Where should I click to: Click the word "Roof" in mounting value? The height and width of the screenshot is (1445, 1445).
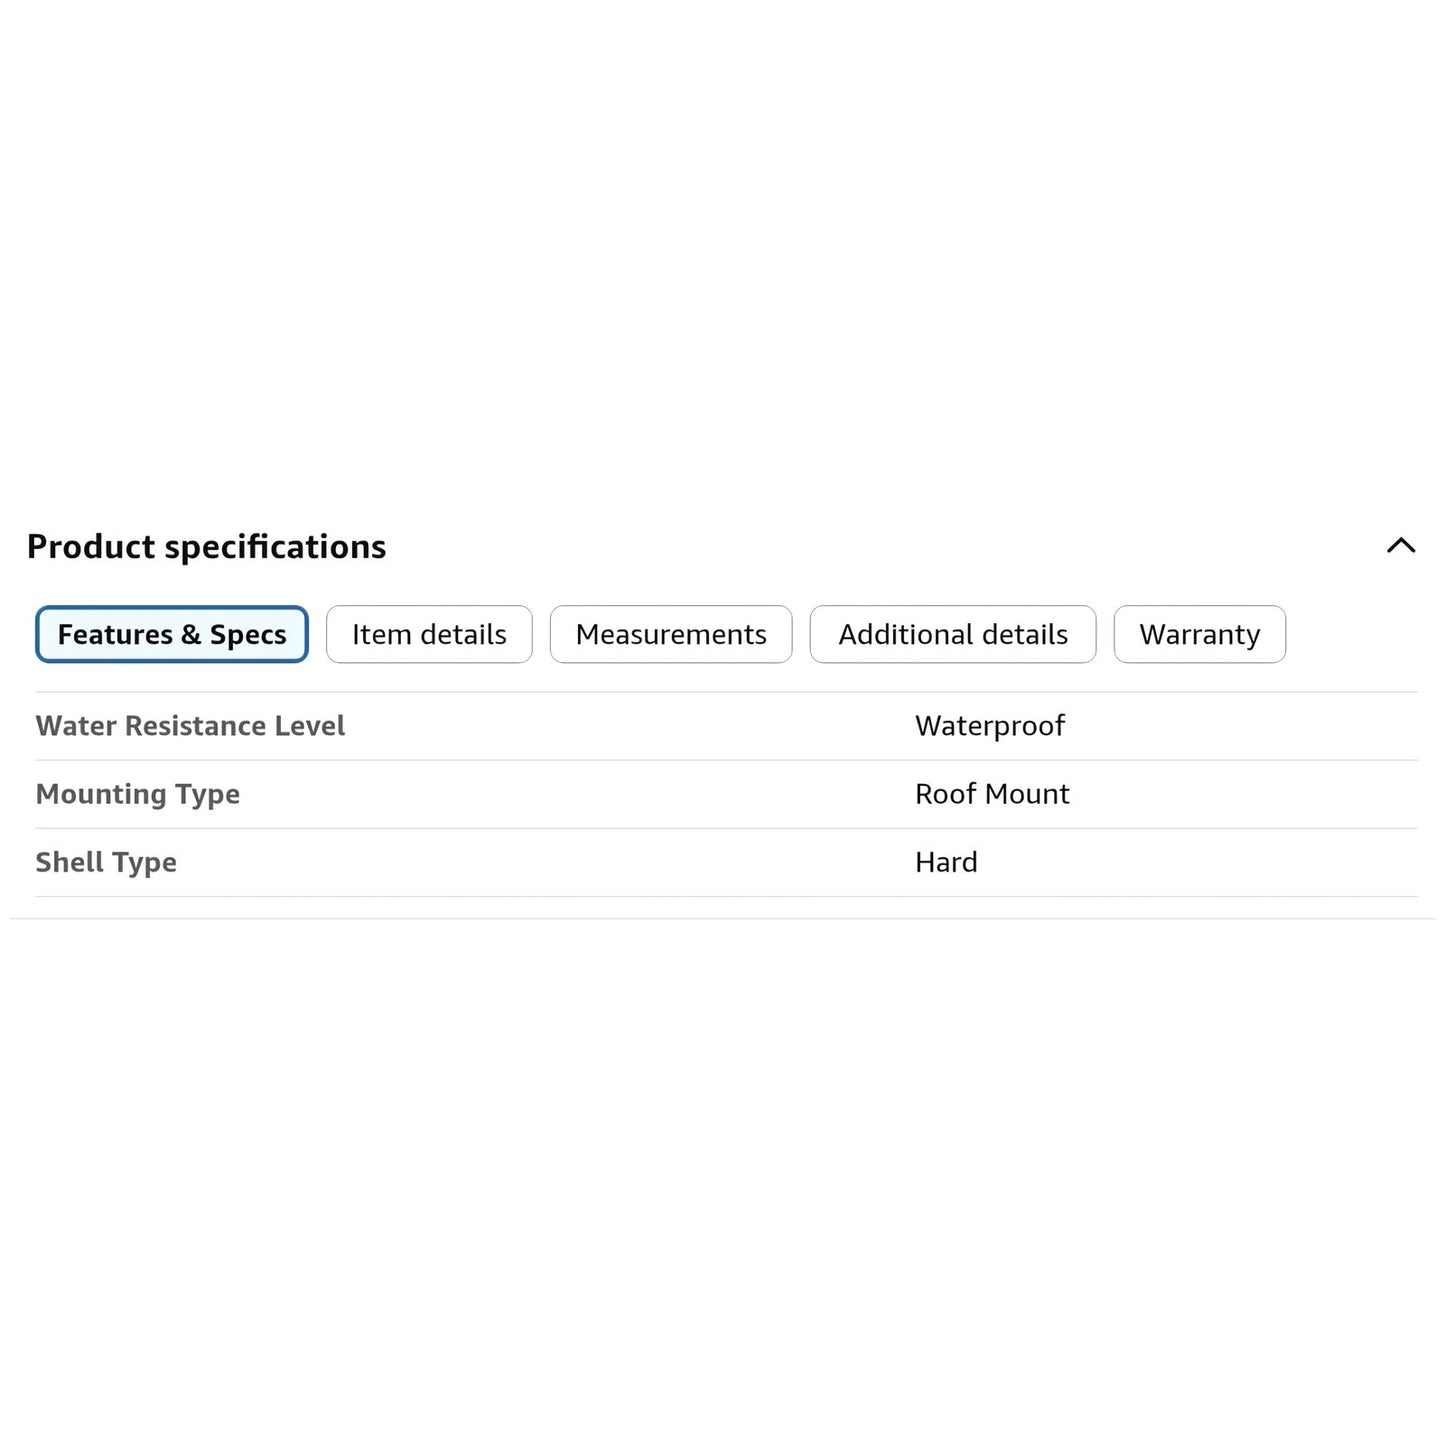(x=946, y=794)
